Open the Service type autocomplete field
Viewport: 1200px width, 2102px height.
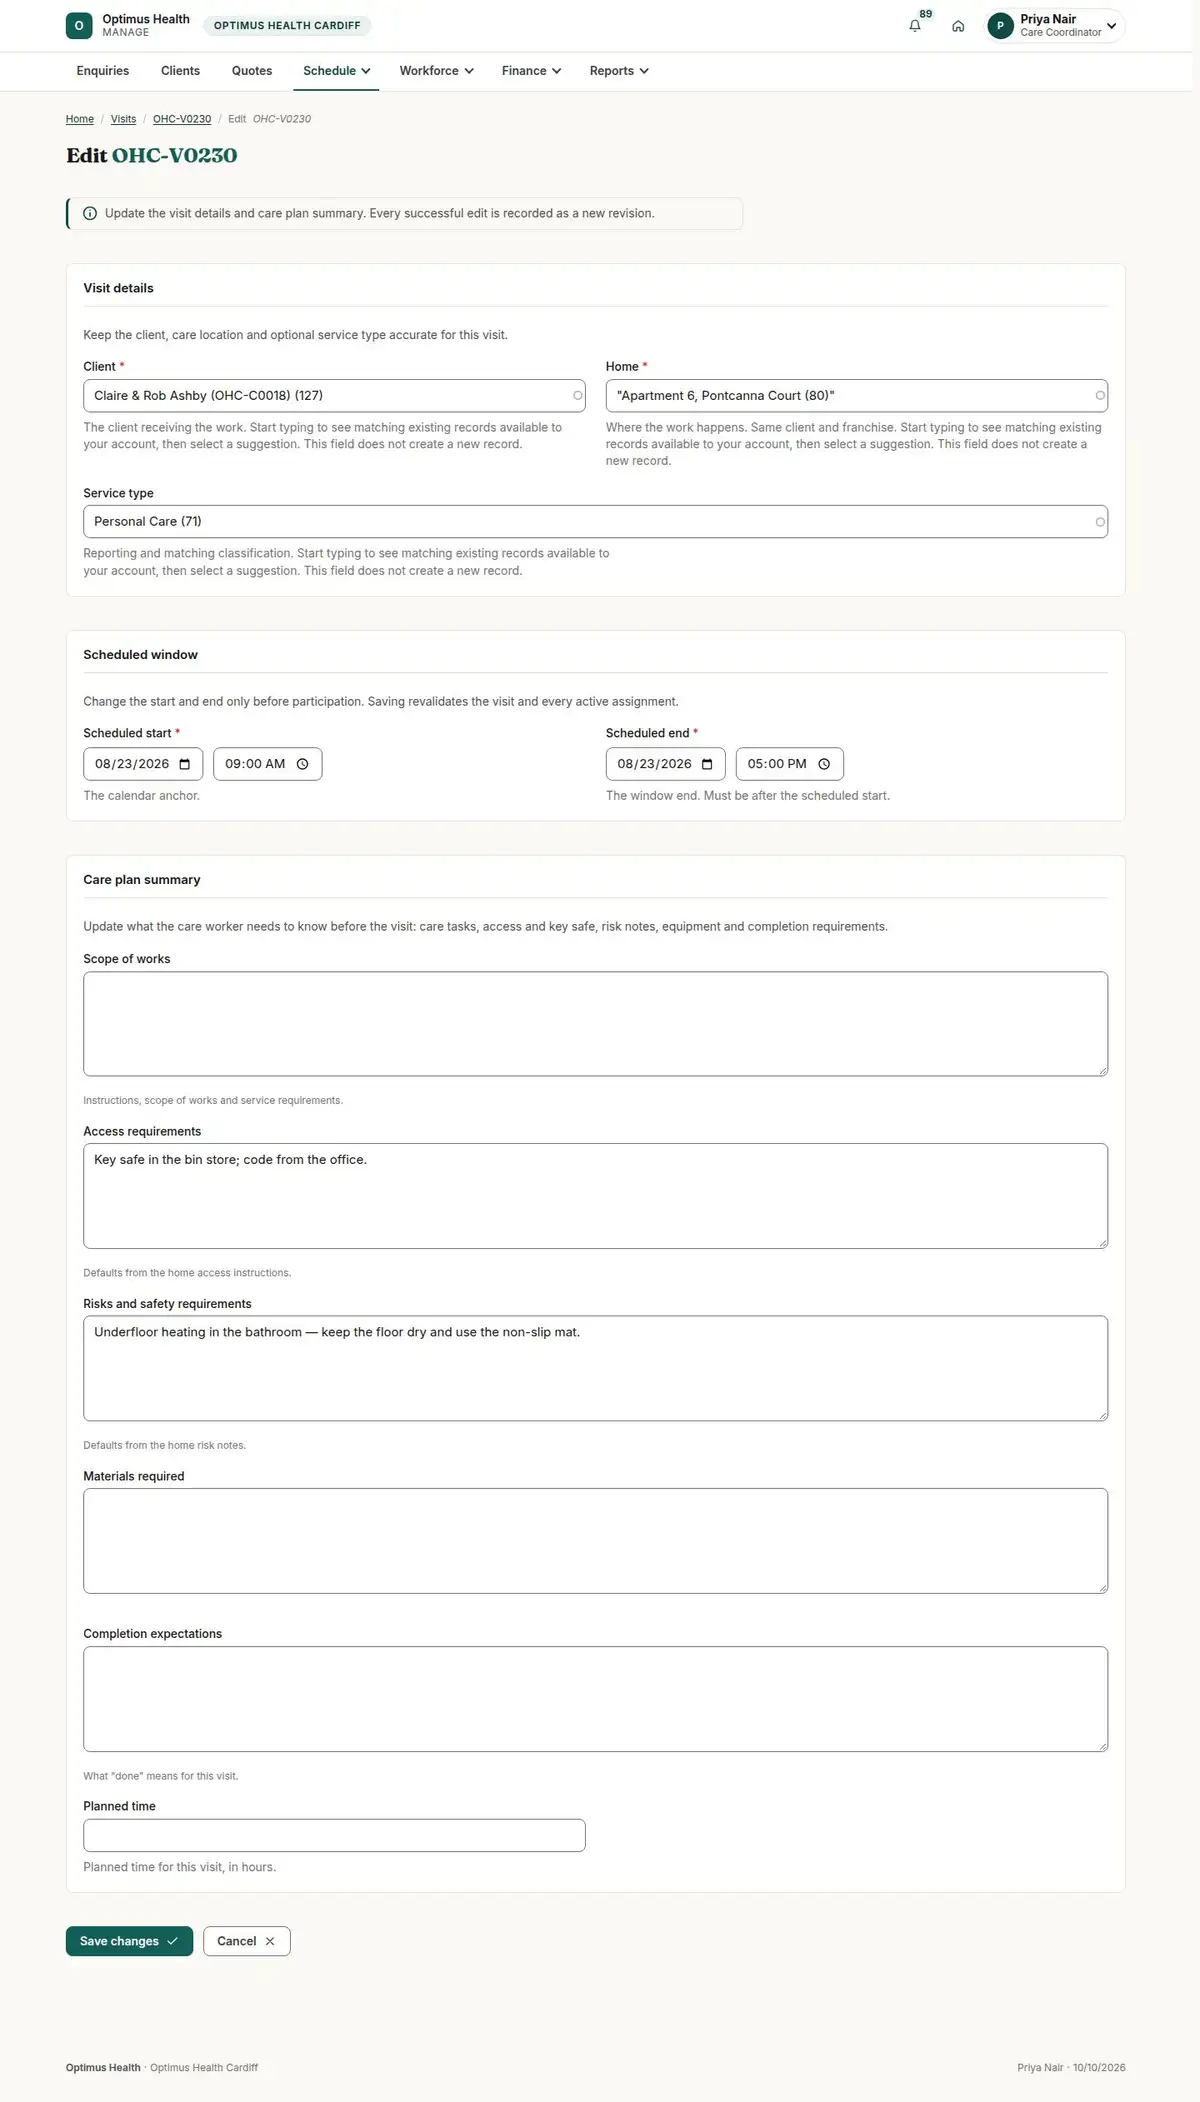pyautogui.click(x=596, y=522)
